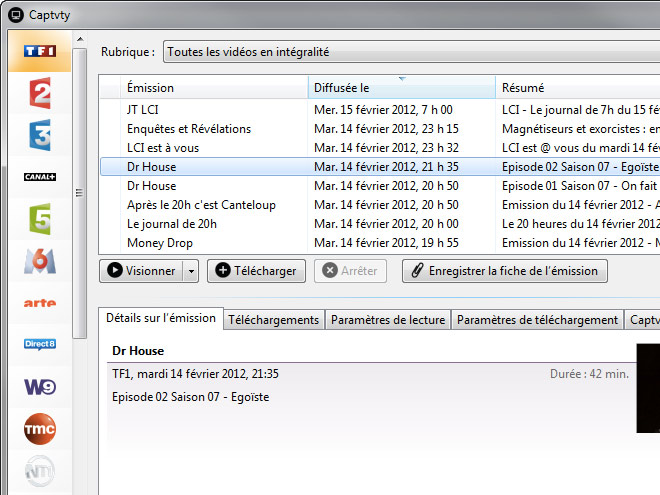Select the TMC channel logo

(40, 428)
